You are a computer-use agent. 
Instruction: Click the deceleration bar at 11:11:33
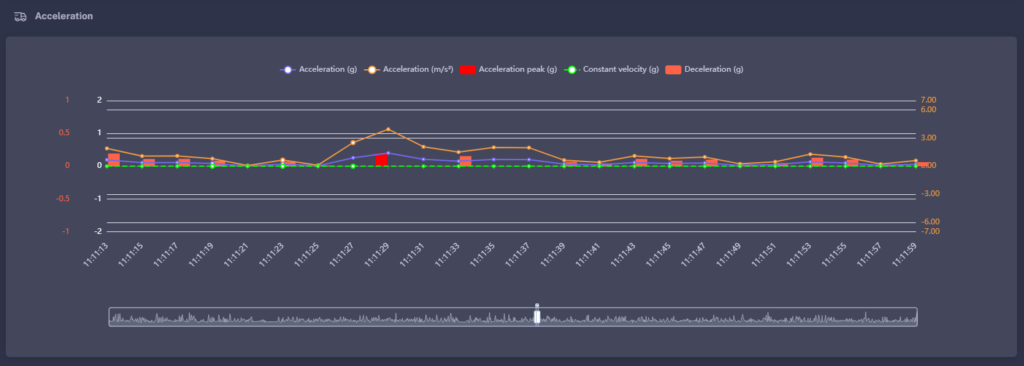point(466,161)
